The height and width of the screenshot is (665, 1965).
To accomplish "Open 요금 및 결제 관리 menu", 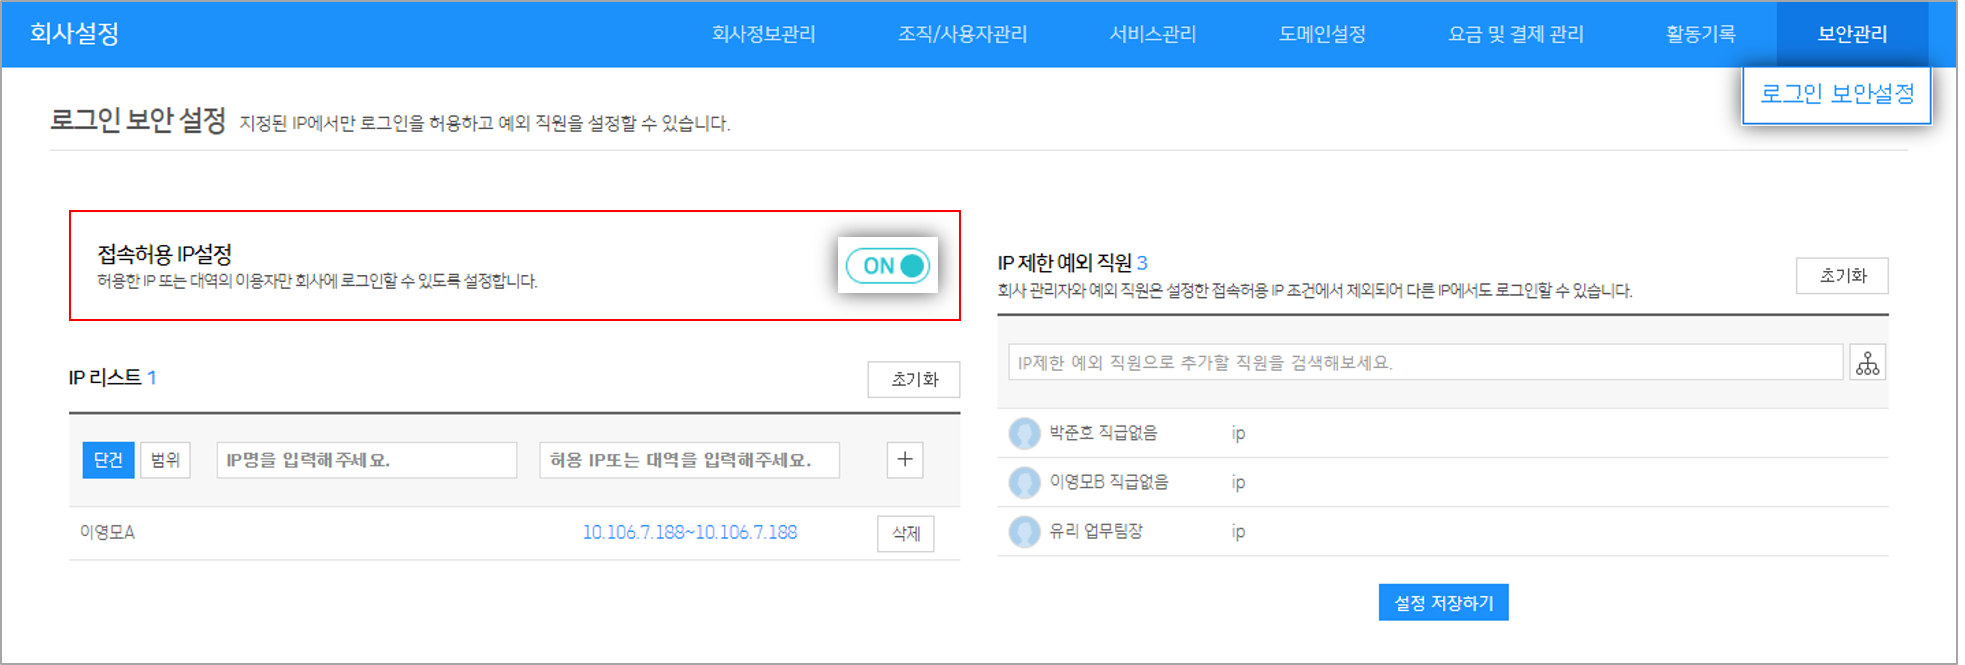I will [1515, 34].
